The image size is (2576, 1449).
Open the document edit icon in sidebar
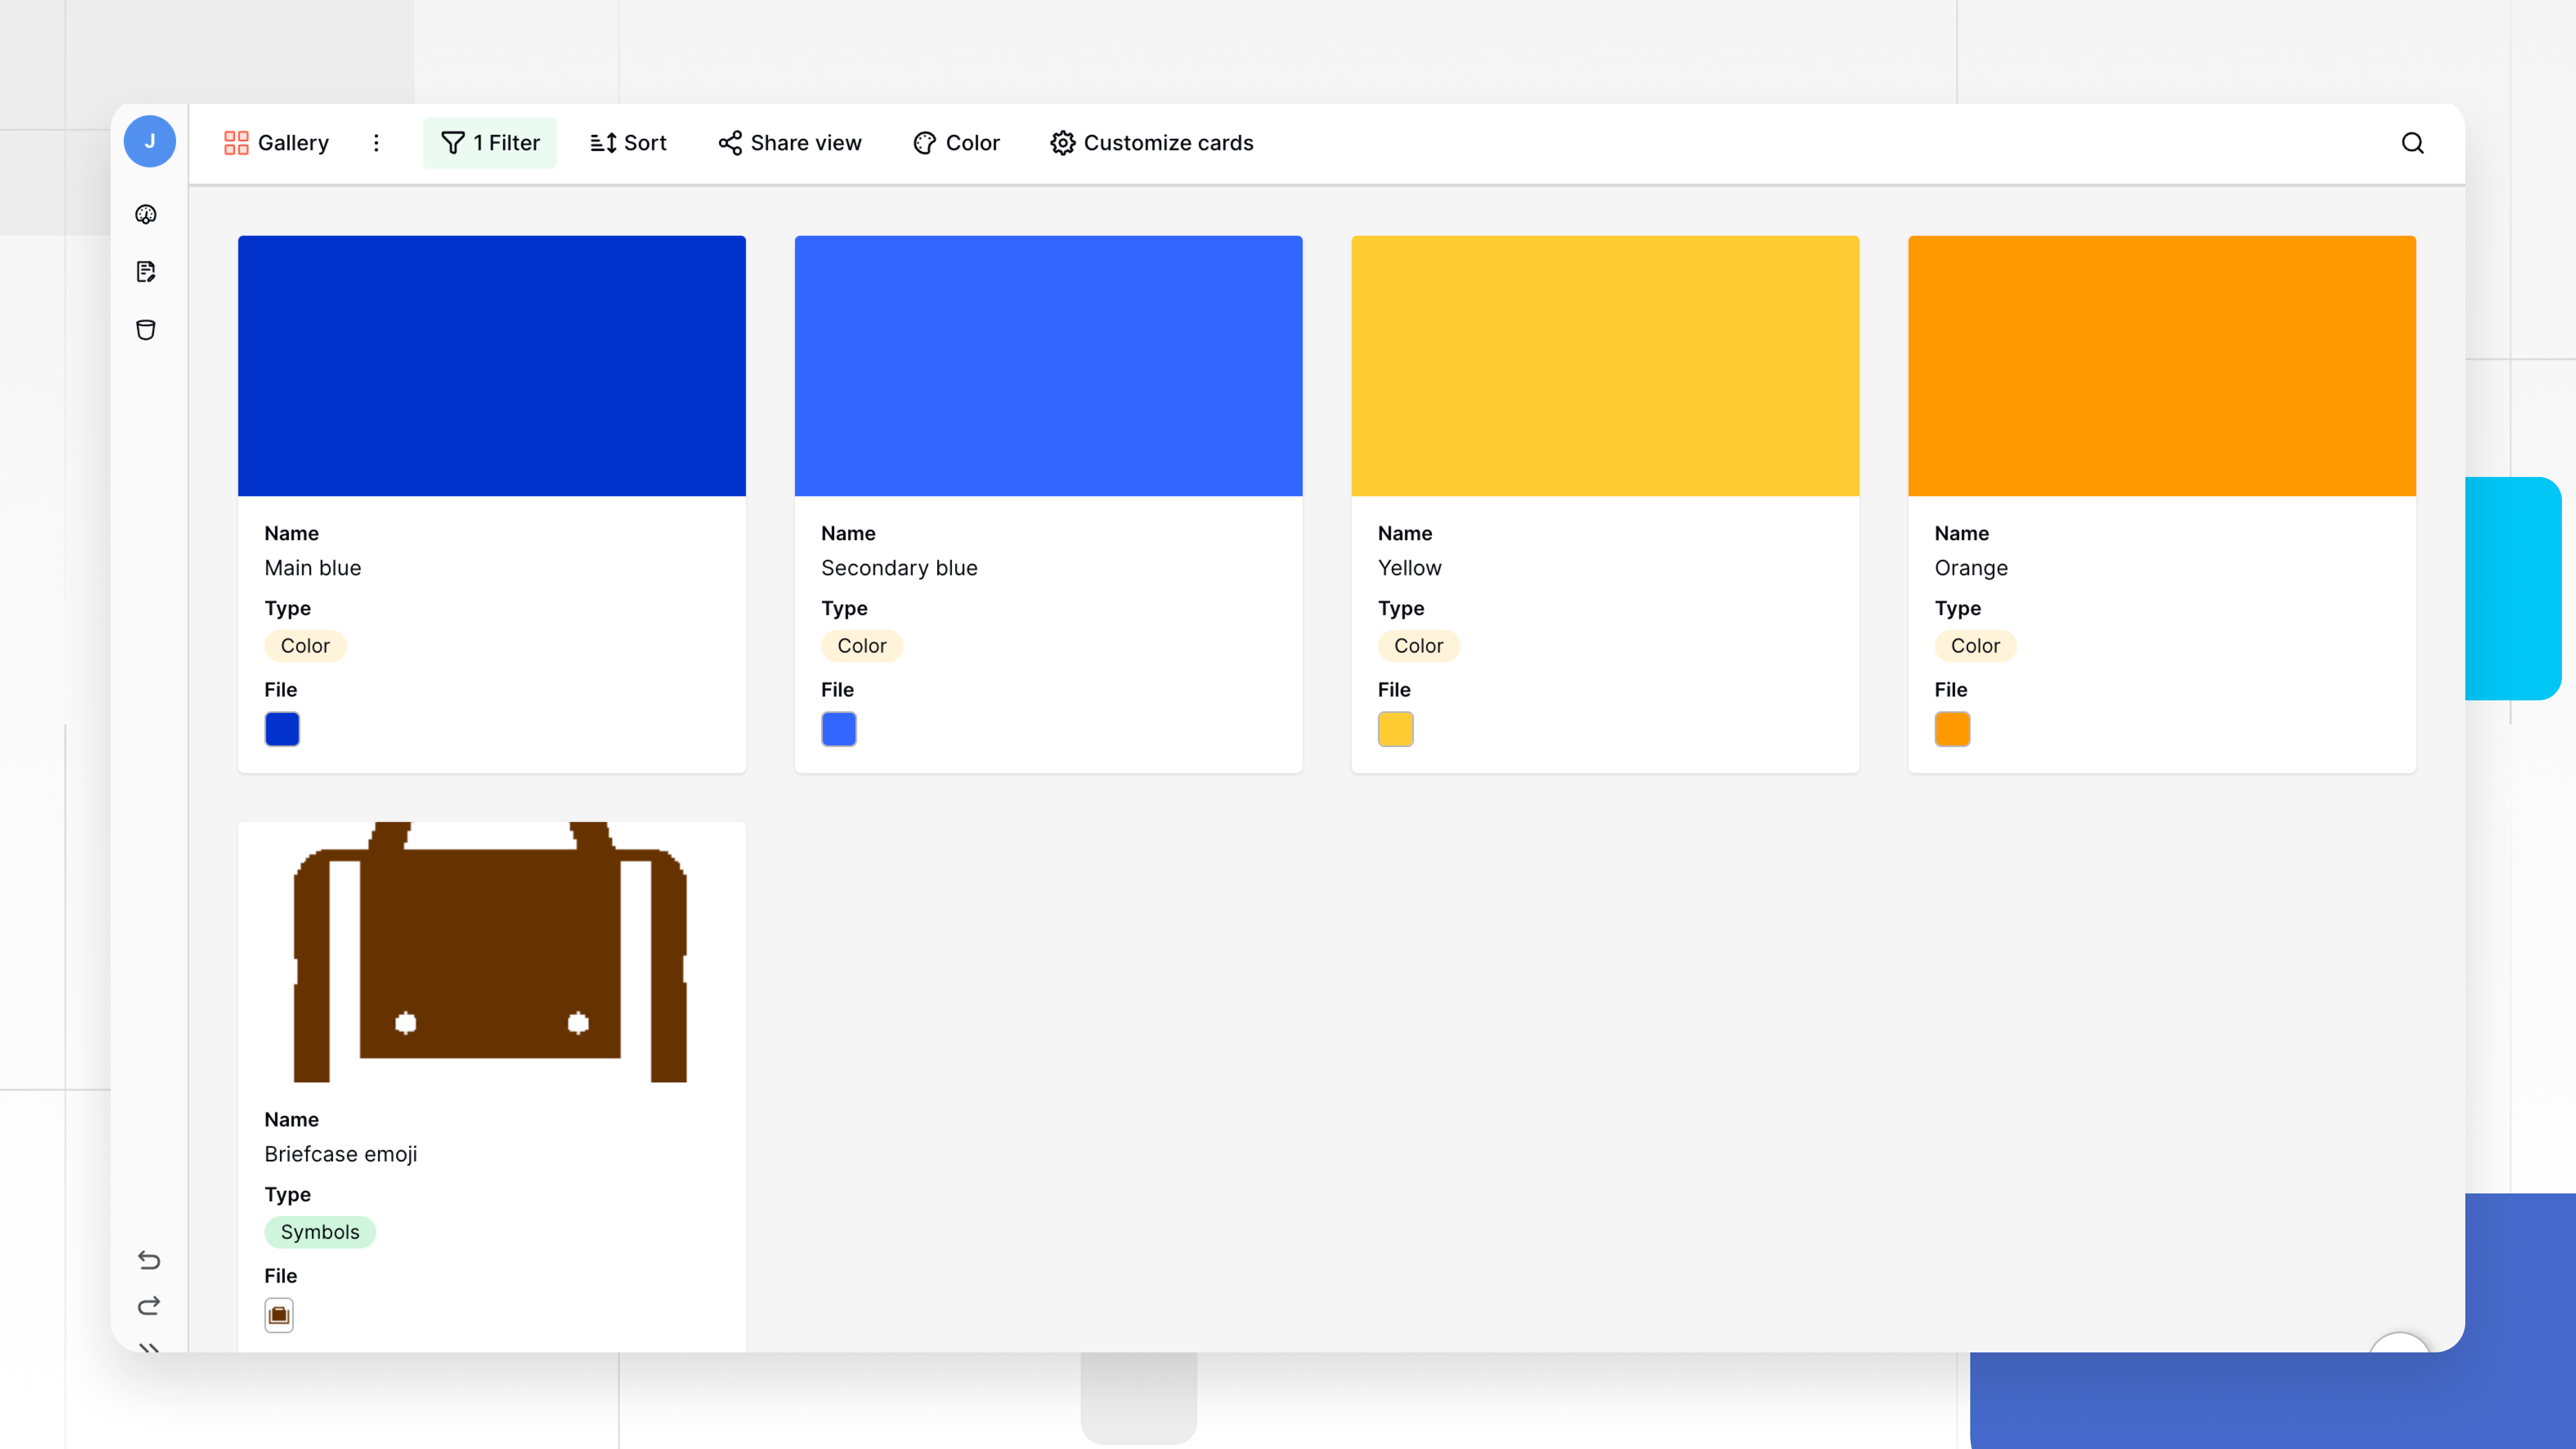pyautogui.click(x=147, y=272)
